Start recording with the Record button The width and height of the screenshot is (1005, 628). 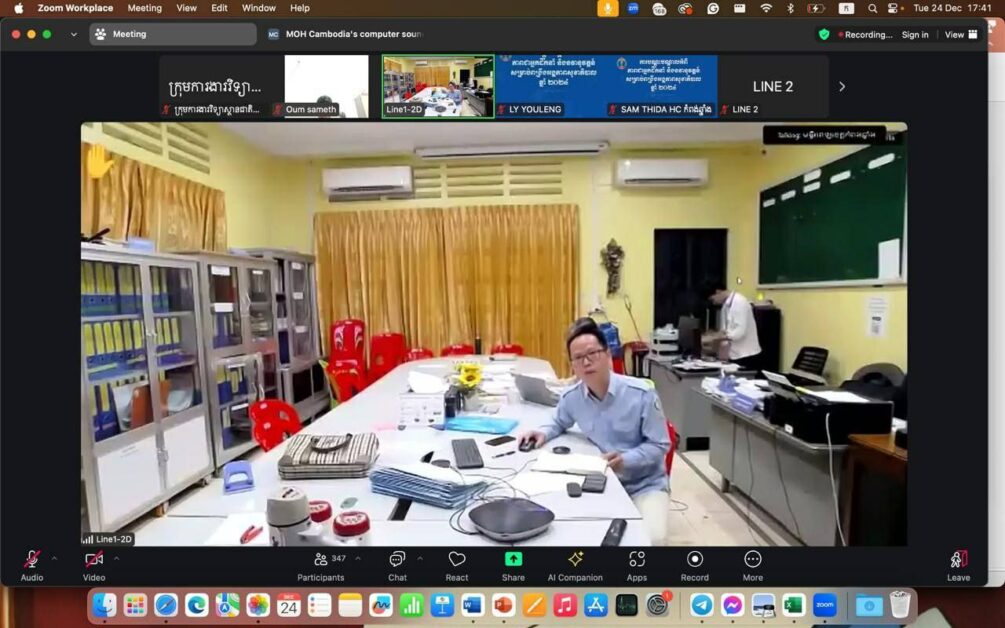coord(694,561)
